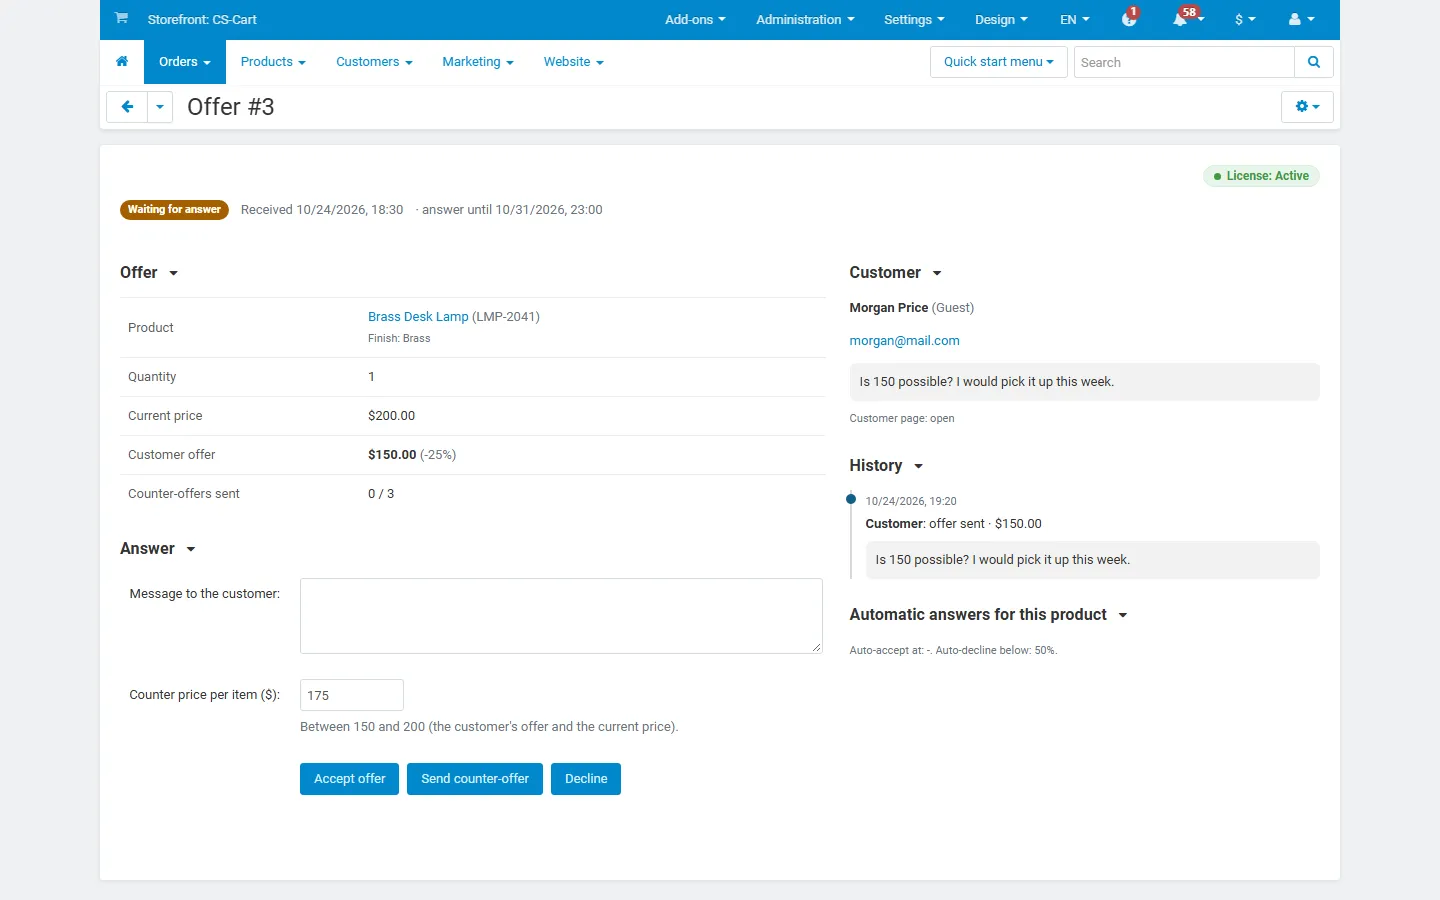The height and width of the screenshot is (900, 1440).
Task: Open the gear actions menu for Offer #3
Action: pyautogui.click(x=1307, y=107)
